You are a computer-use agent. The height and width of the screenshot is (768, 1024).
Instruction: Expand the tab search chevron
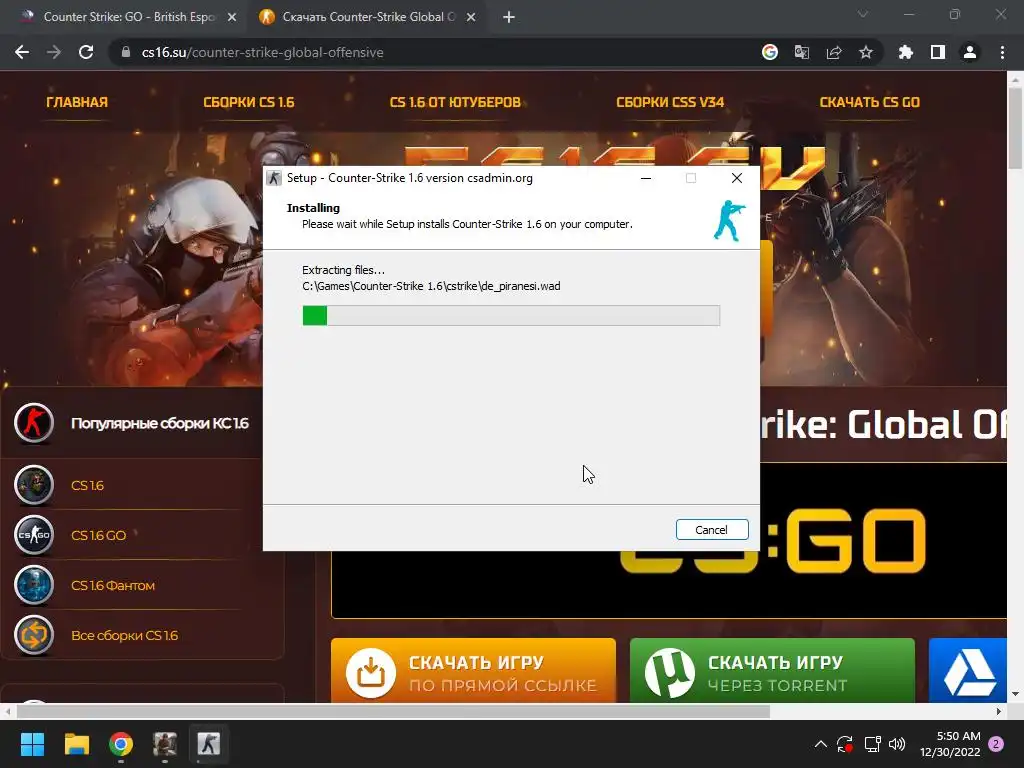pos(863,14)
